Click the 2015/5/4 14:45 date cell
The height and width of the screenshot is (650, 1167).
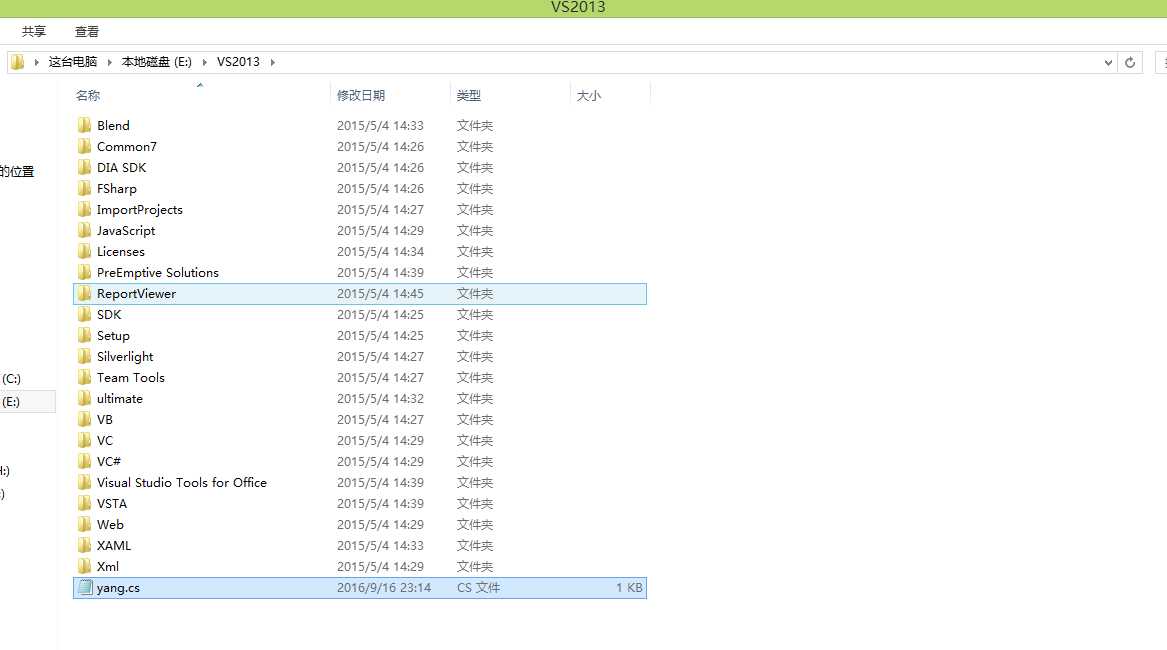click(380, 293)
